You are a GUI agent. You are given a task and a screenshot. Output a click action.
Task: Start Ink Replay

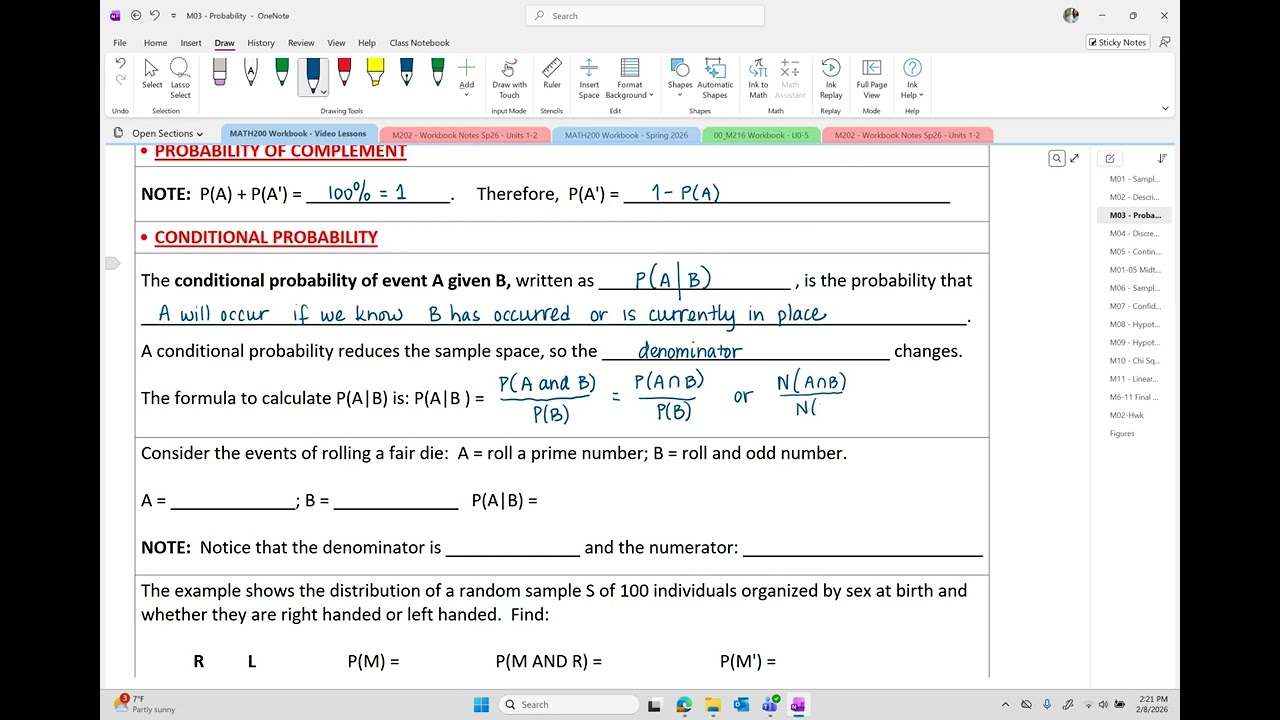pos(831,77)
